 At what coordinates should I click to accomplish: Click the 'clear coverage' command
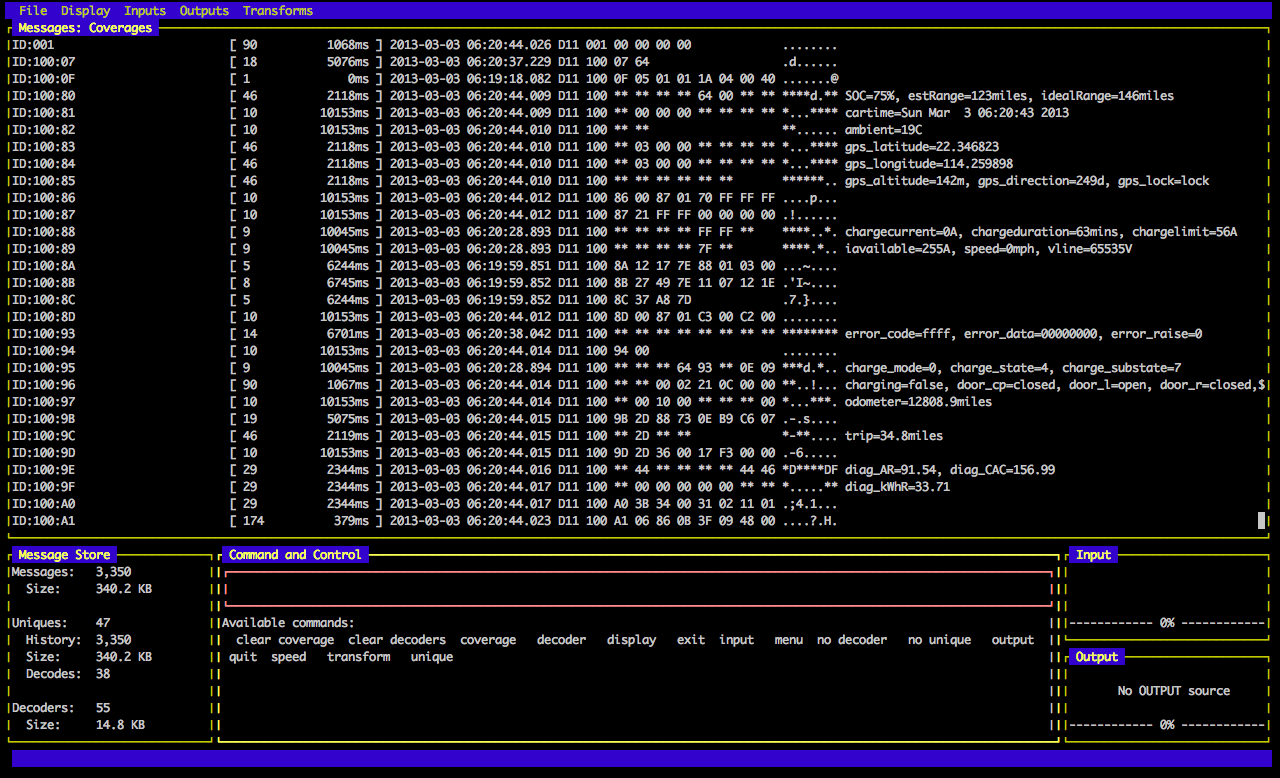coord(285,640)
